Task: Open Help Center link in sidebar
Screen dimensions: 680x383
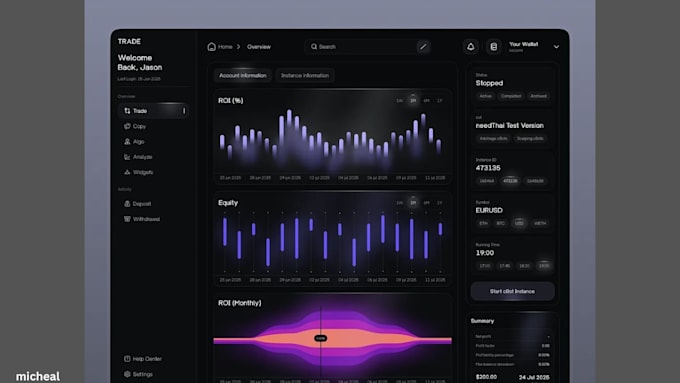Action: pos(147,359)
